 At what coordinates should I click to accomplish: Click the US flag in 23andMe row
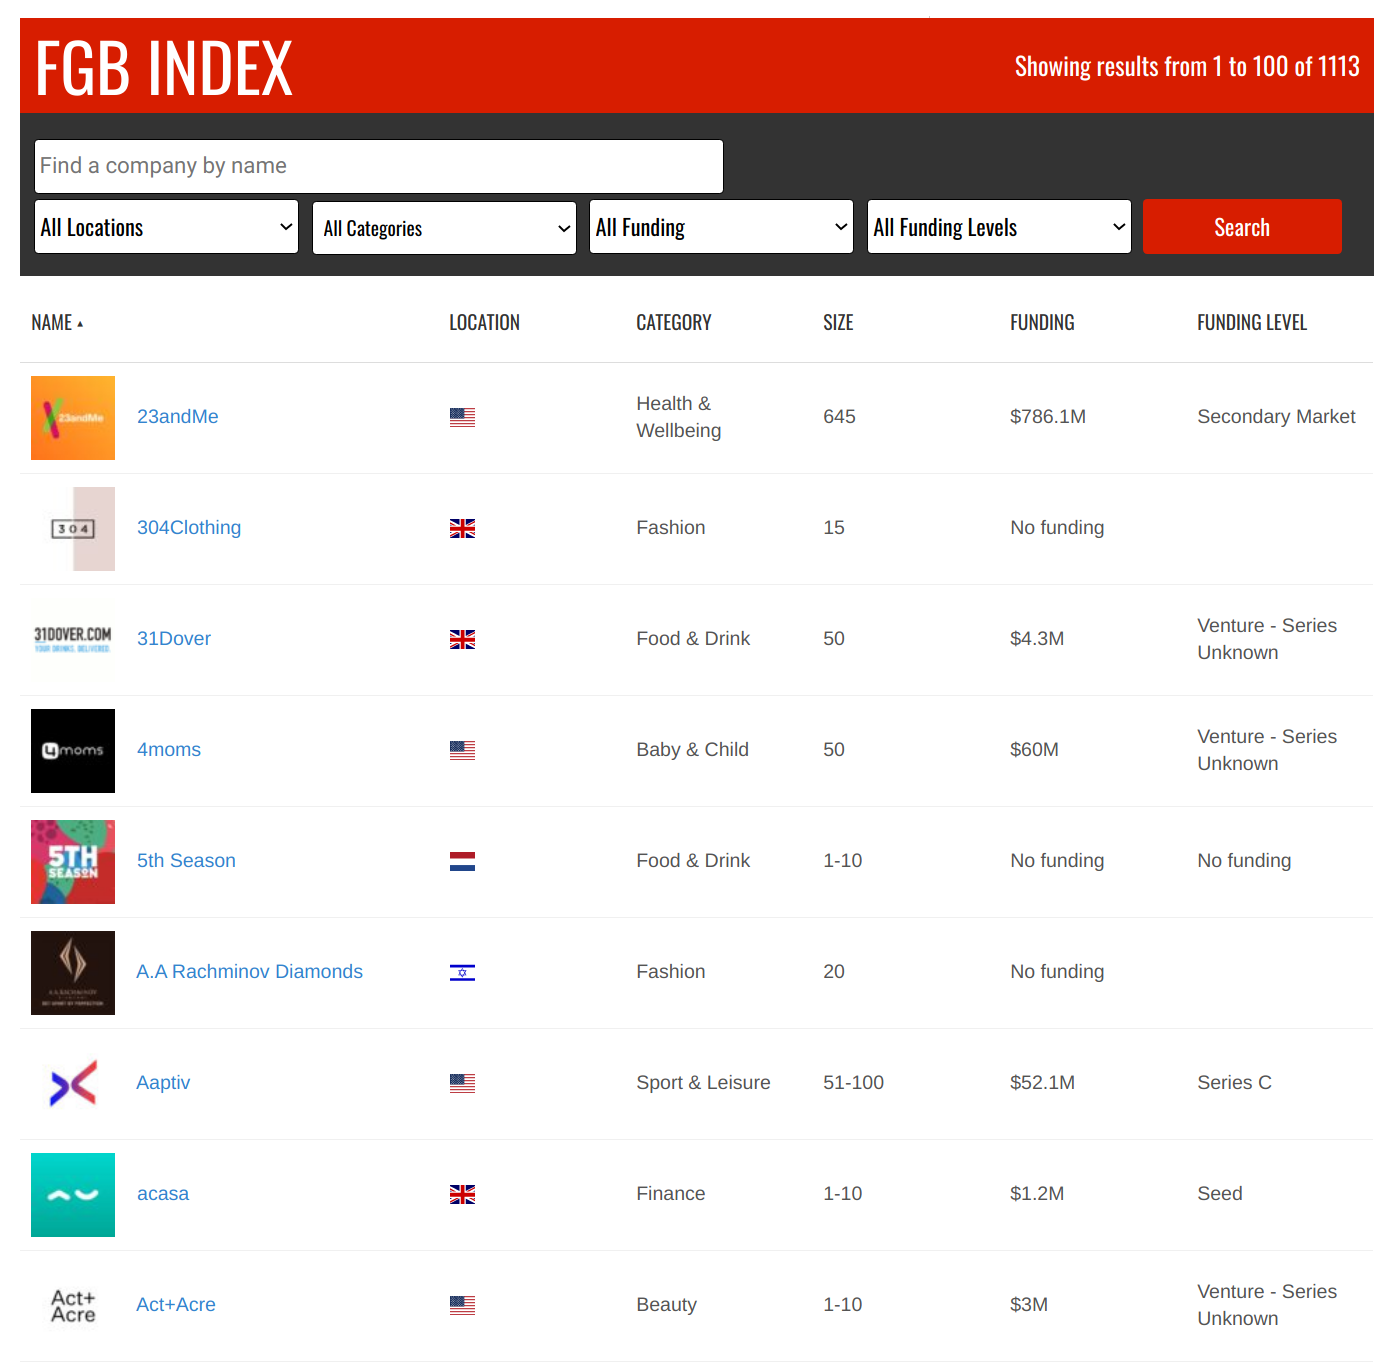462,418
